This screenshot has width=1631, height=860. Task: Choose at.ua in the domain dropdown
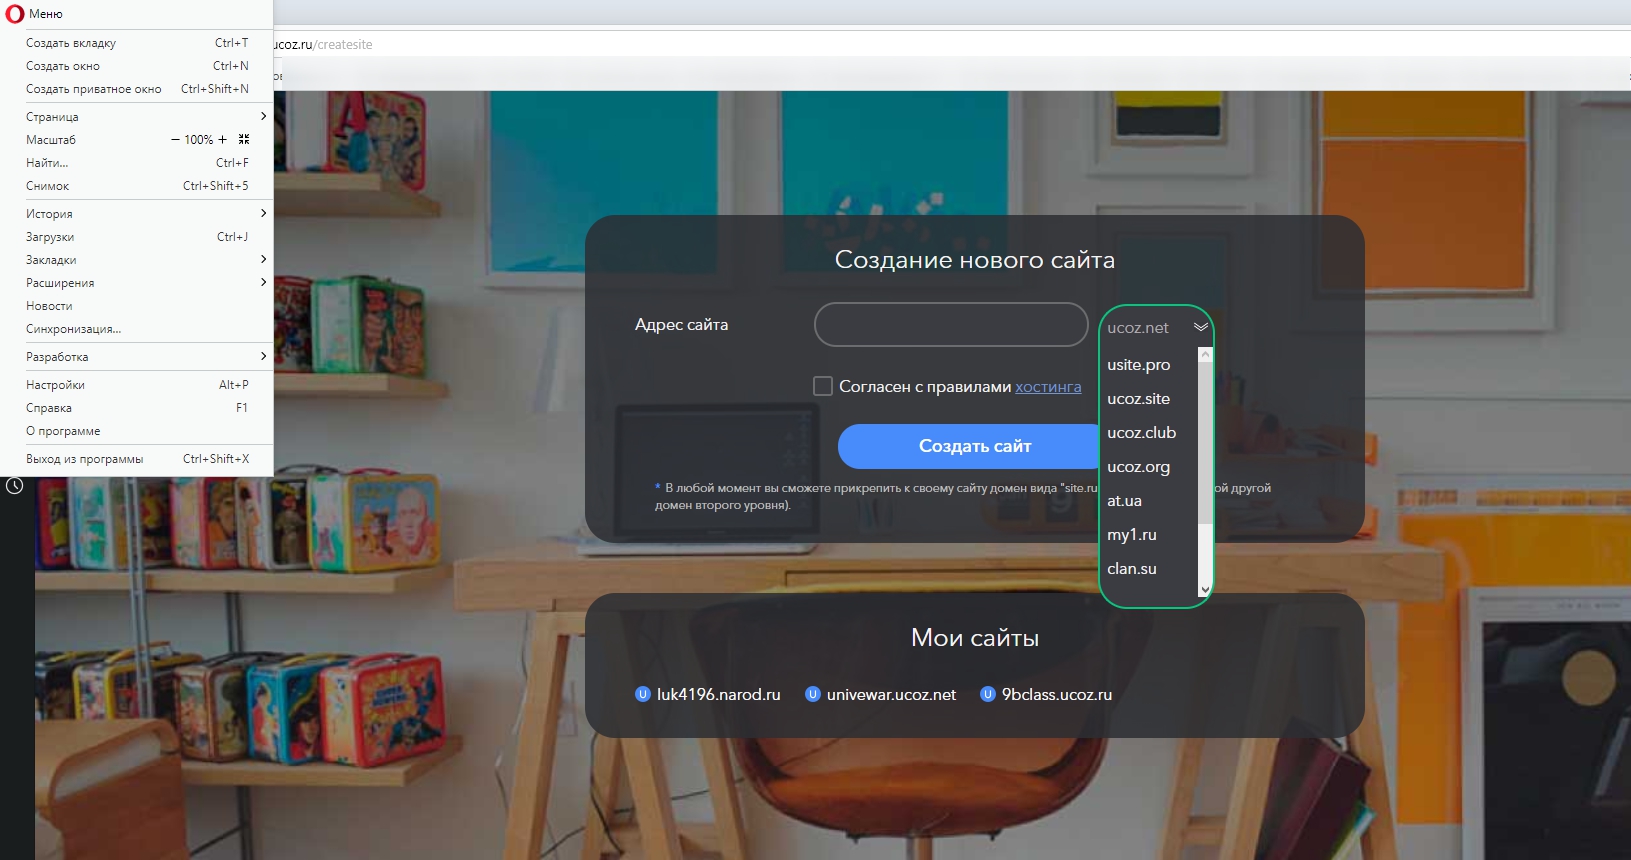pyautogui.click(x=1124, y=501)
